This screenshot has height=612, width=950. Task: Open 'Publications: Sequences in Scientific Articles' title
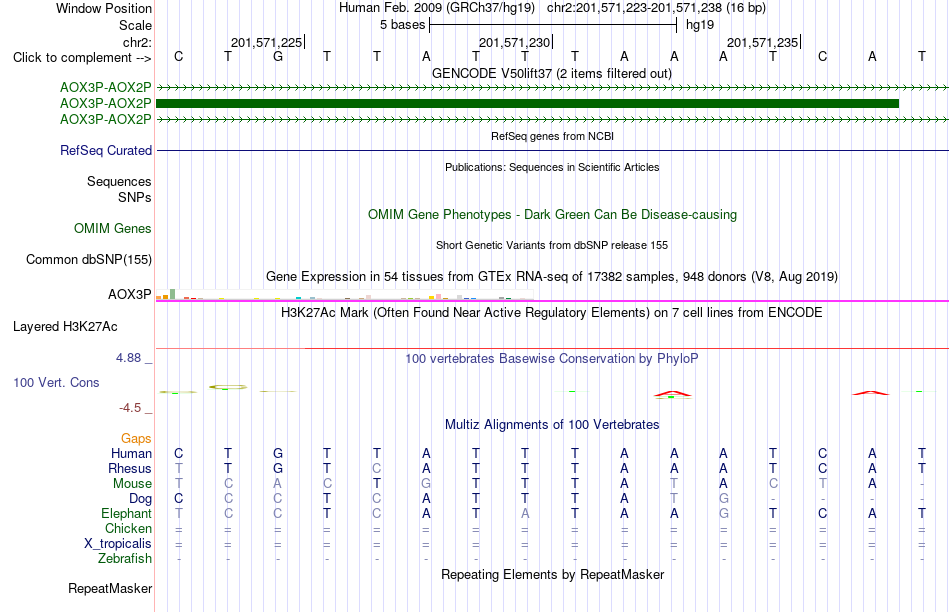(552, 167)
